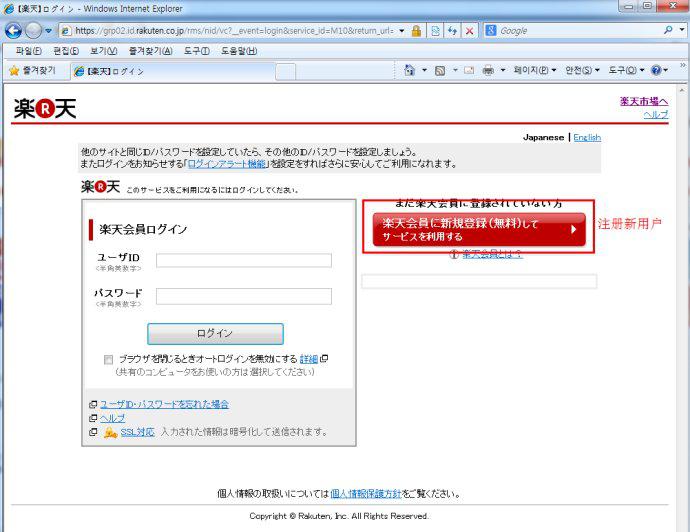Click the vertical scrollbar up arrow

point(683,90)
